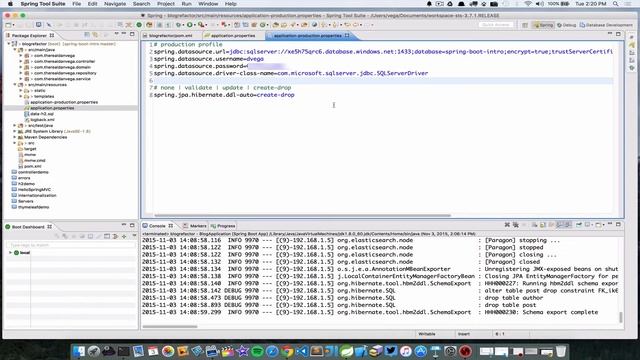Open the File menu

pos(76,4)
